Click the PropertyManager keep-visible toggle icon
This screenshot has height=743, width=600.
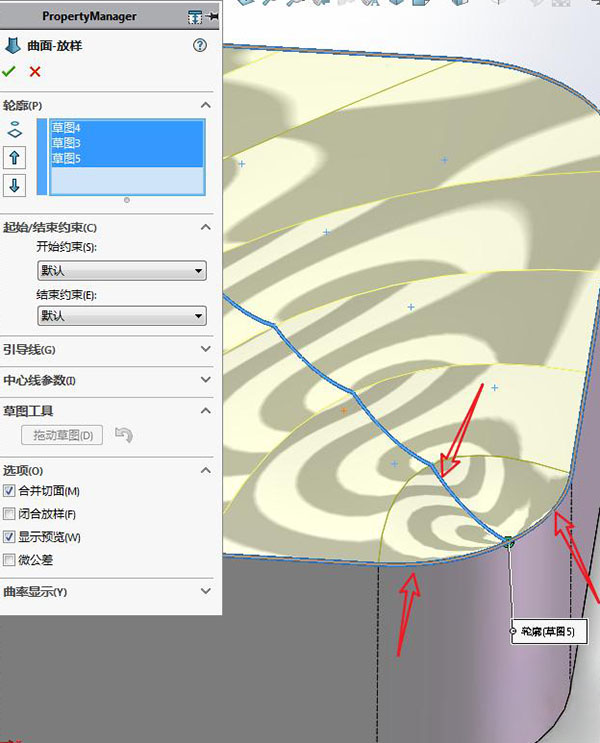(195, 17)
